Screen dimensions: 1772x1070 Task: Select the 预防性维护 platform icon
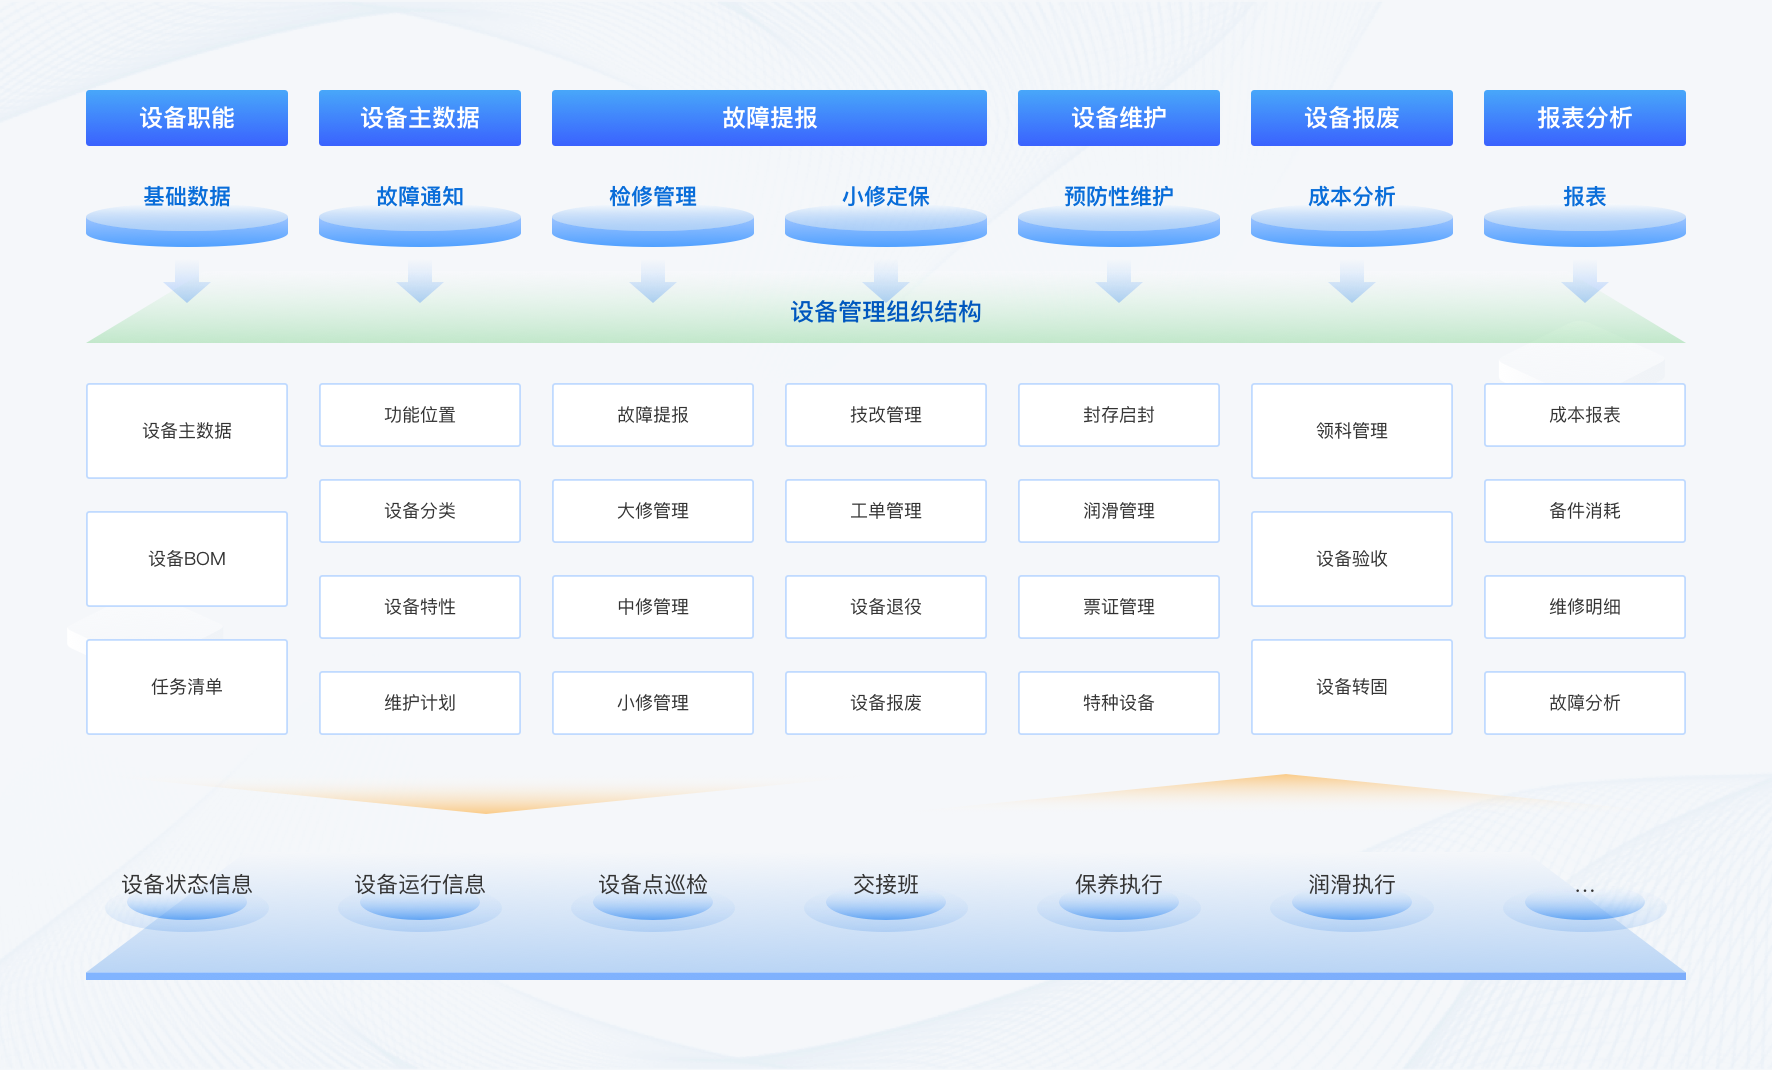(1119, 225)
